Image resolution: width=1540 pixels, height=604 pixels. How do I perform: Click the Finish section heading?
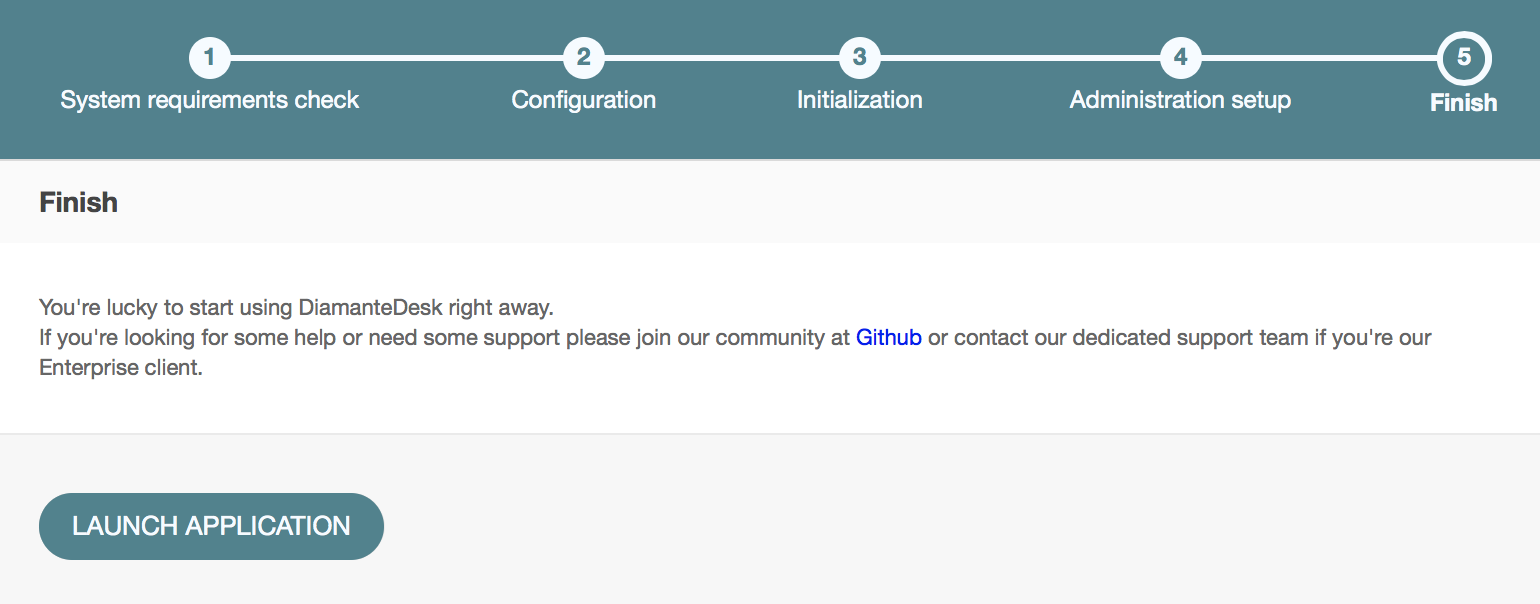tap(79, 202)
